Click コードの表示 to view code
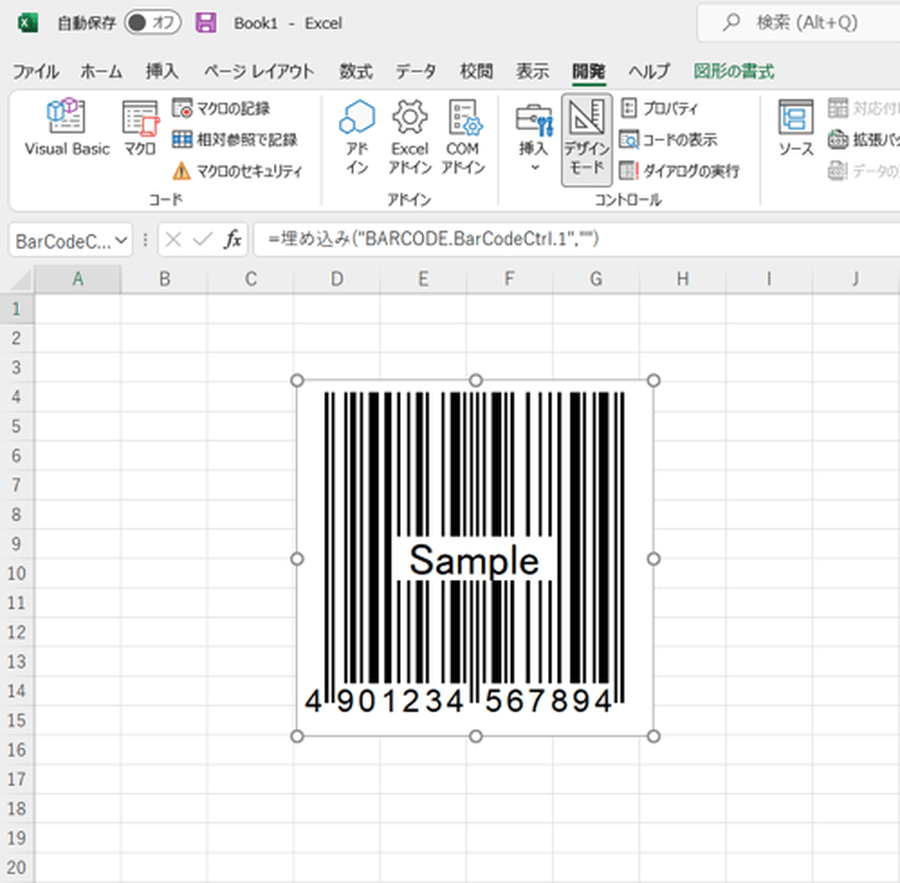 [669, 139]
